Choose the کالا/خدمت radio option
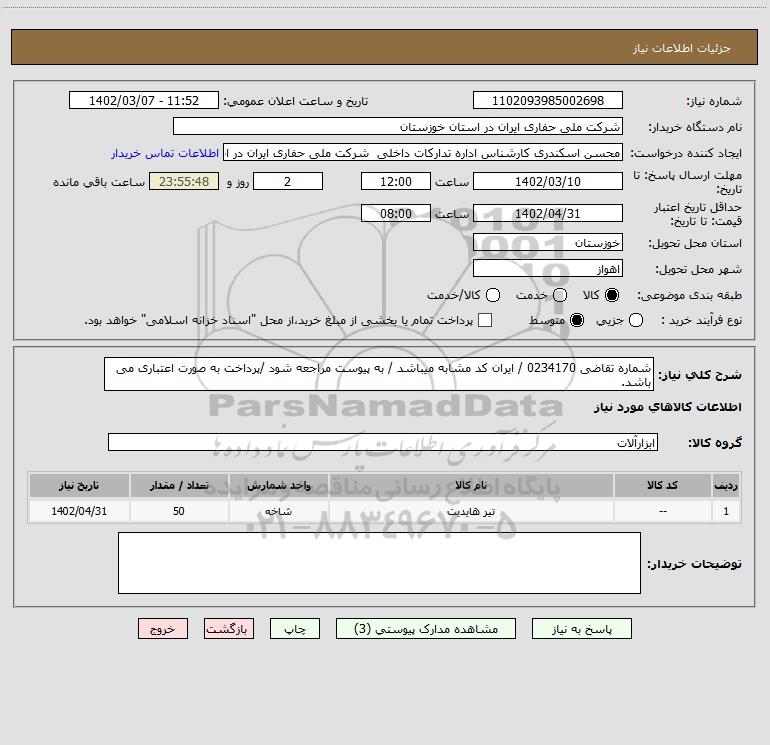The height and width of the screenshot is (745, 770). 490,295
